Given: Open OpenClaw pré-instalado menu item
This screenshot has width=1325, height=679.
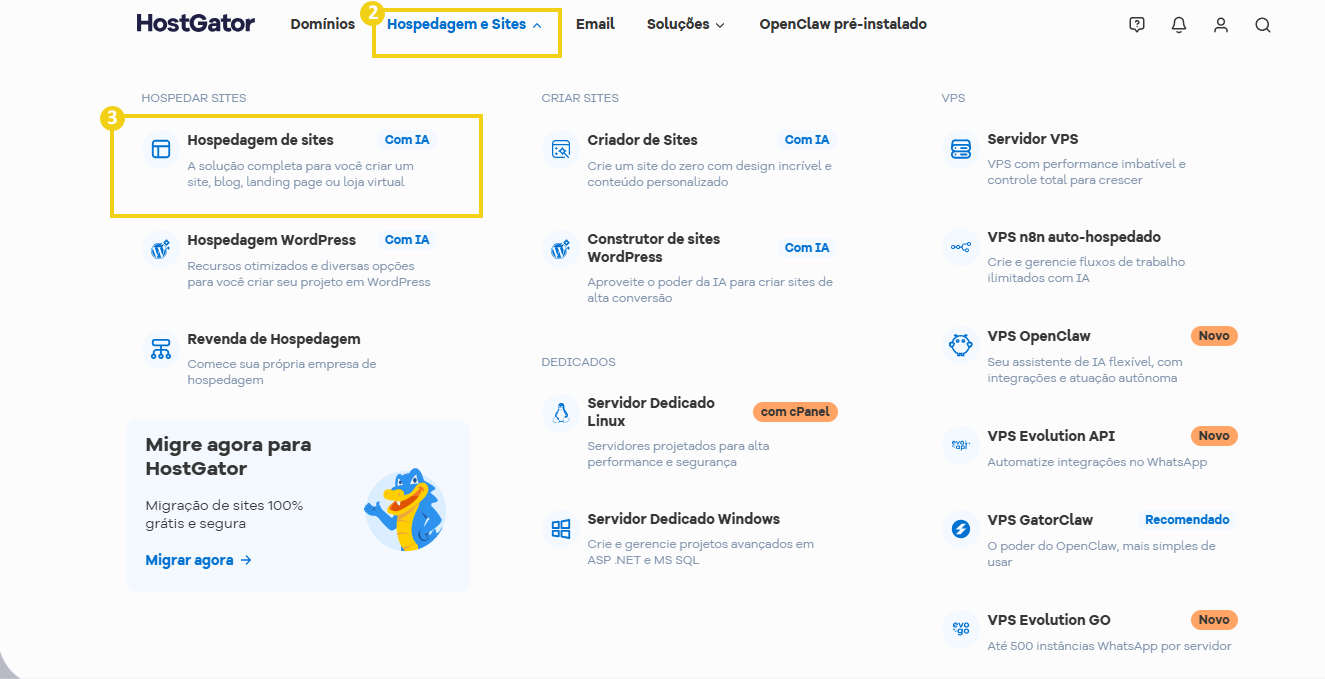Looking at the screenshot, I should point(843,24).
